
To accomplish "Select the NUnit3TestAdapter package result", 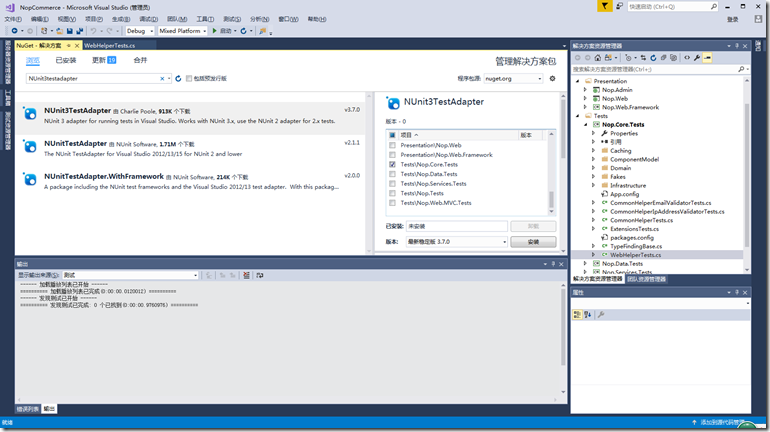I will 191,116.
